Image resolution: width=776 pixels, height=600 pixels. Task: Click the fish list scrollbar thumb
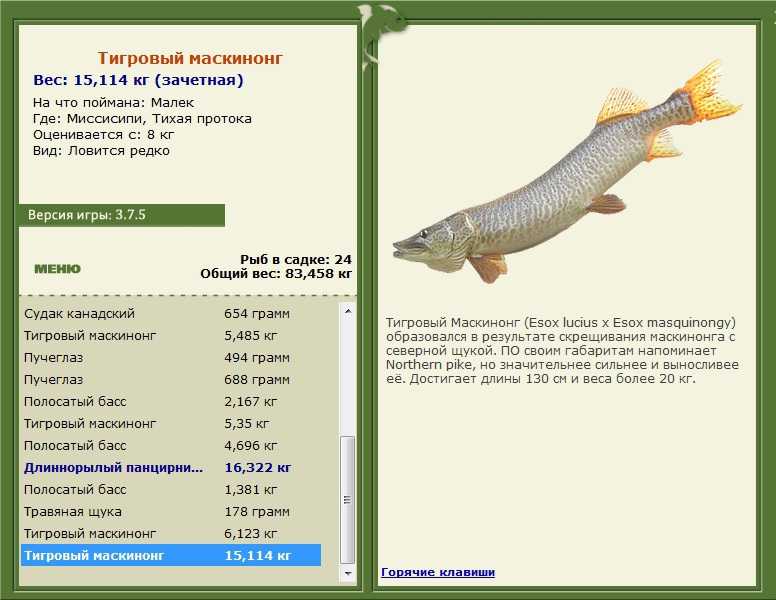[x=348, y=500]
